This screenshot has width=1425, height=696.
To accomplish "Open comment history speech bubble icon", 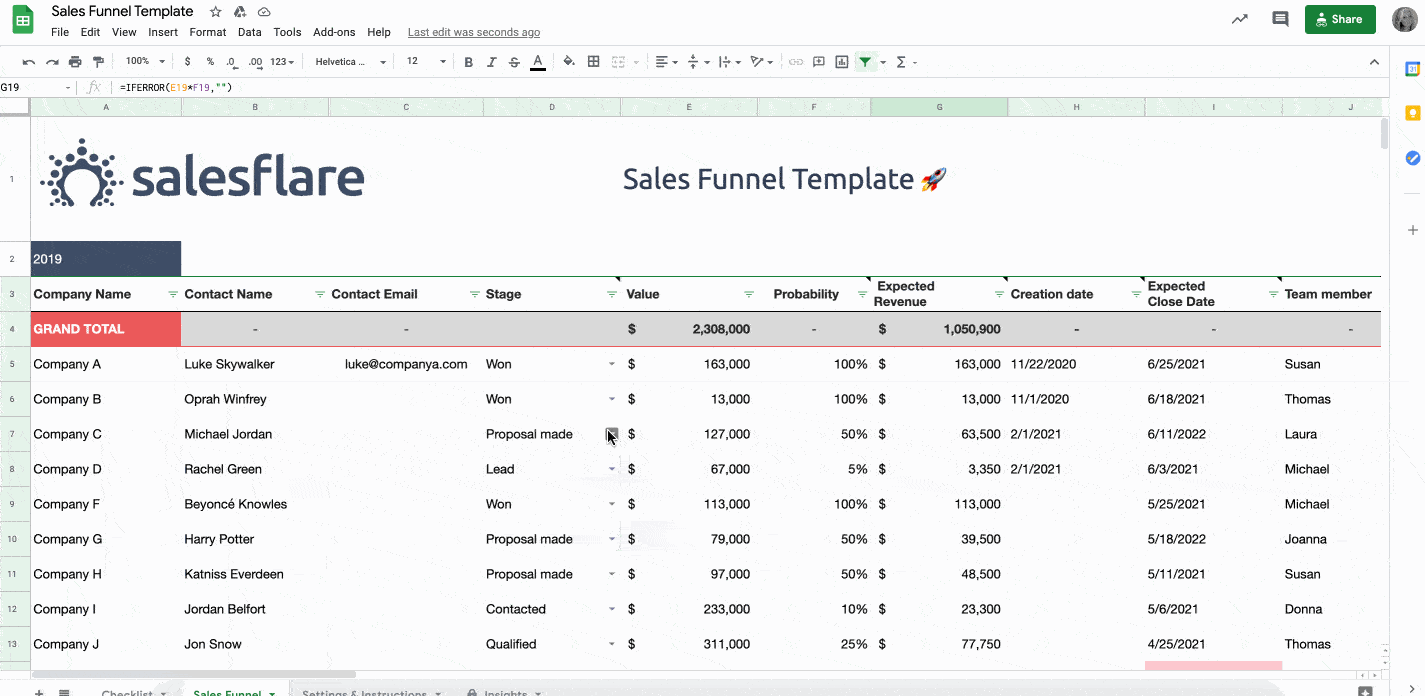I will tap(1280, 19).
